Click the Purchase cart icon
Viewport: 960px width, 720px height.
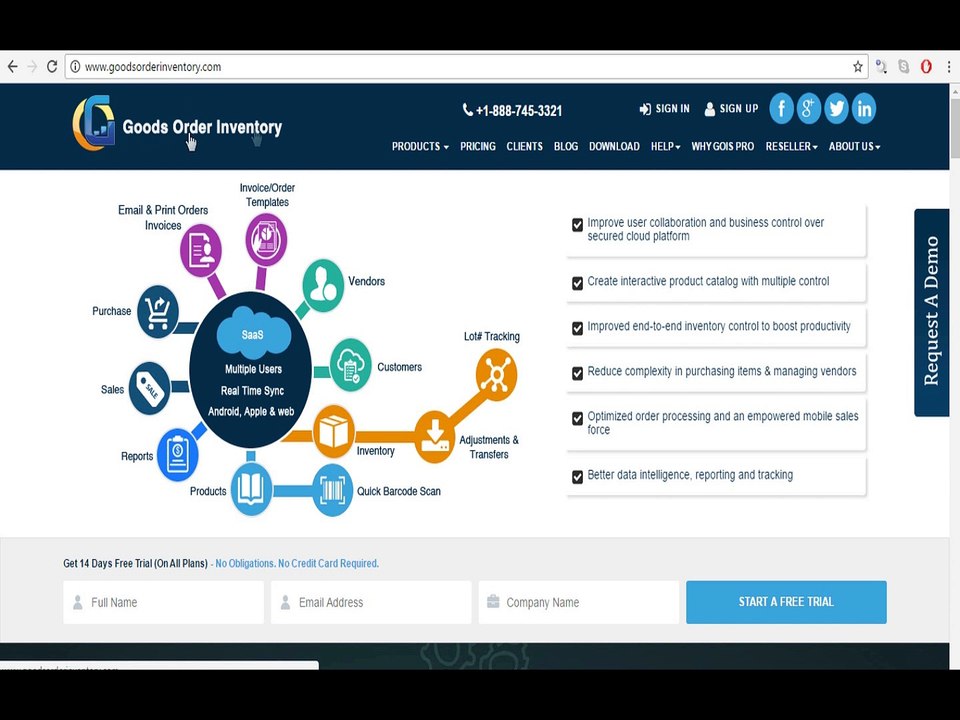tap(157, 312)
